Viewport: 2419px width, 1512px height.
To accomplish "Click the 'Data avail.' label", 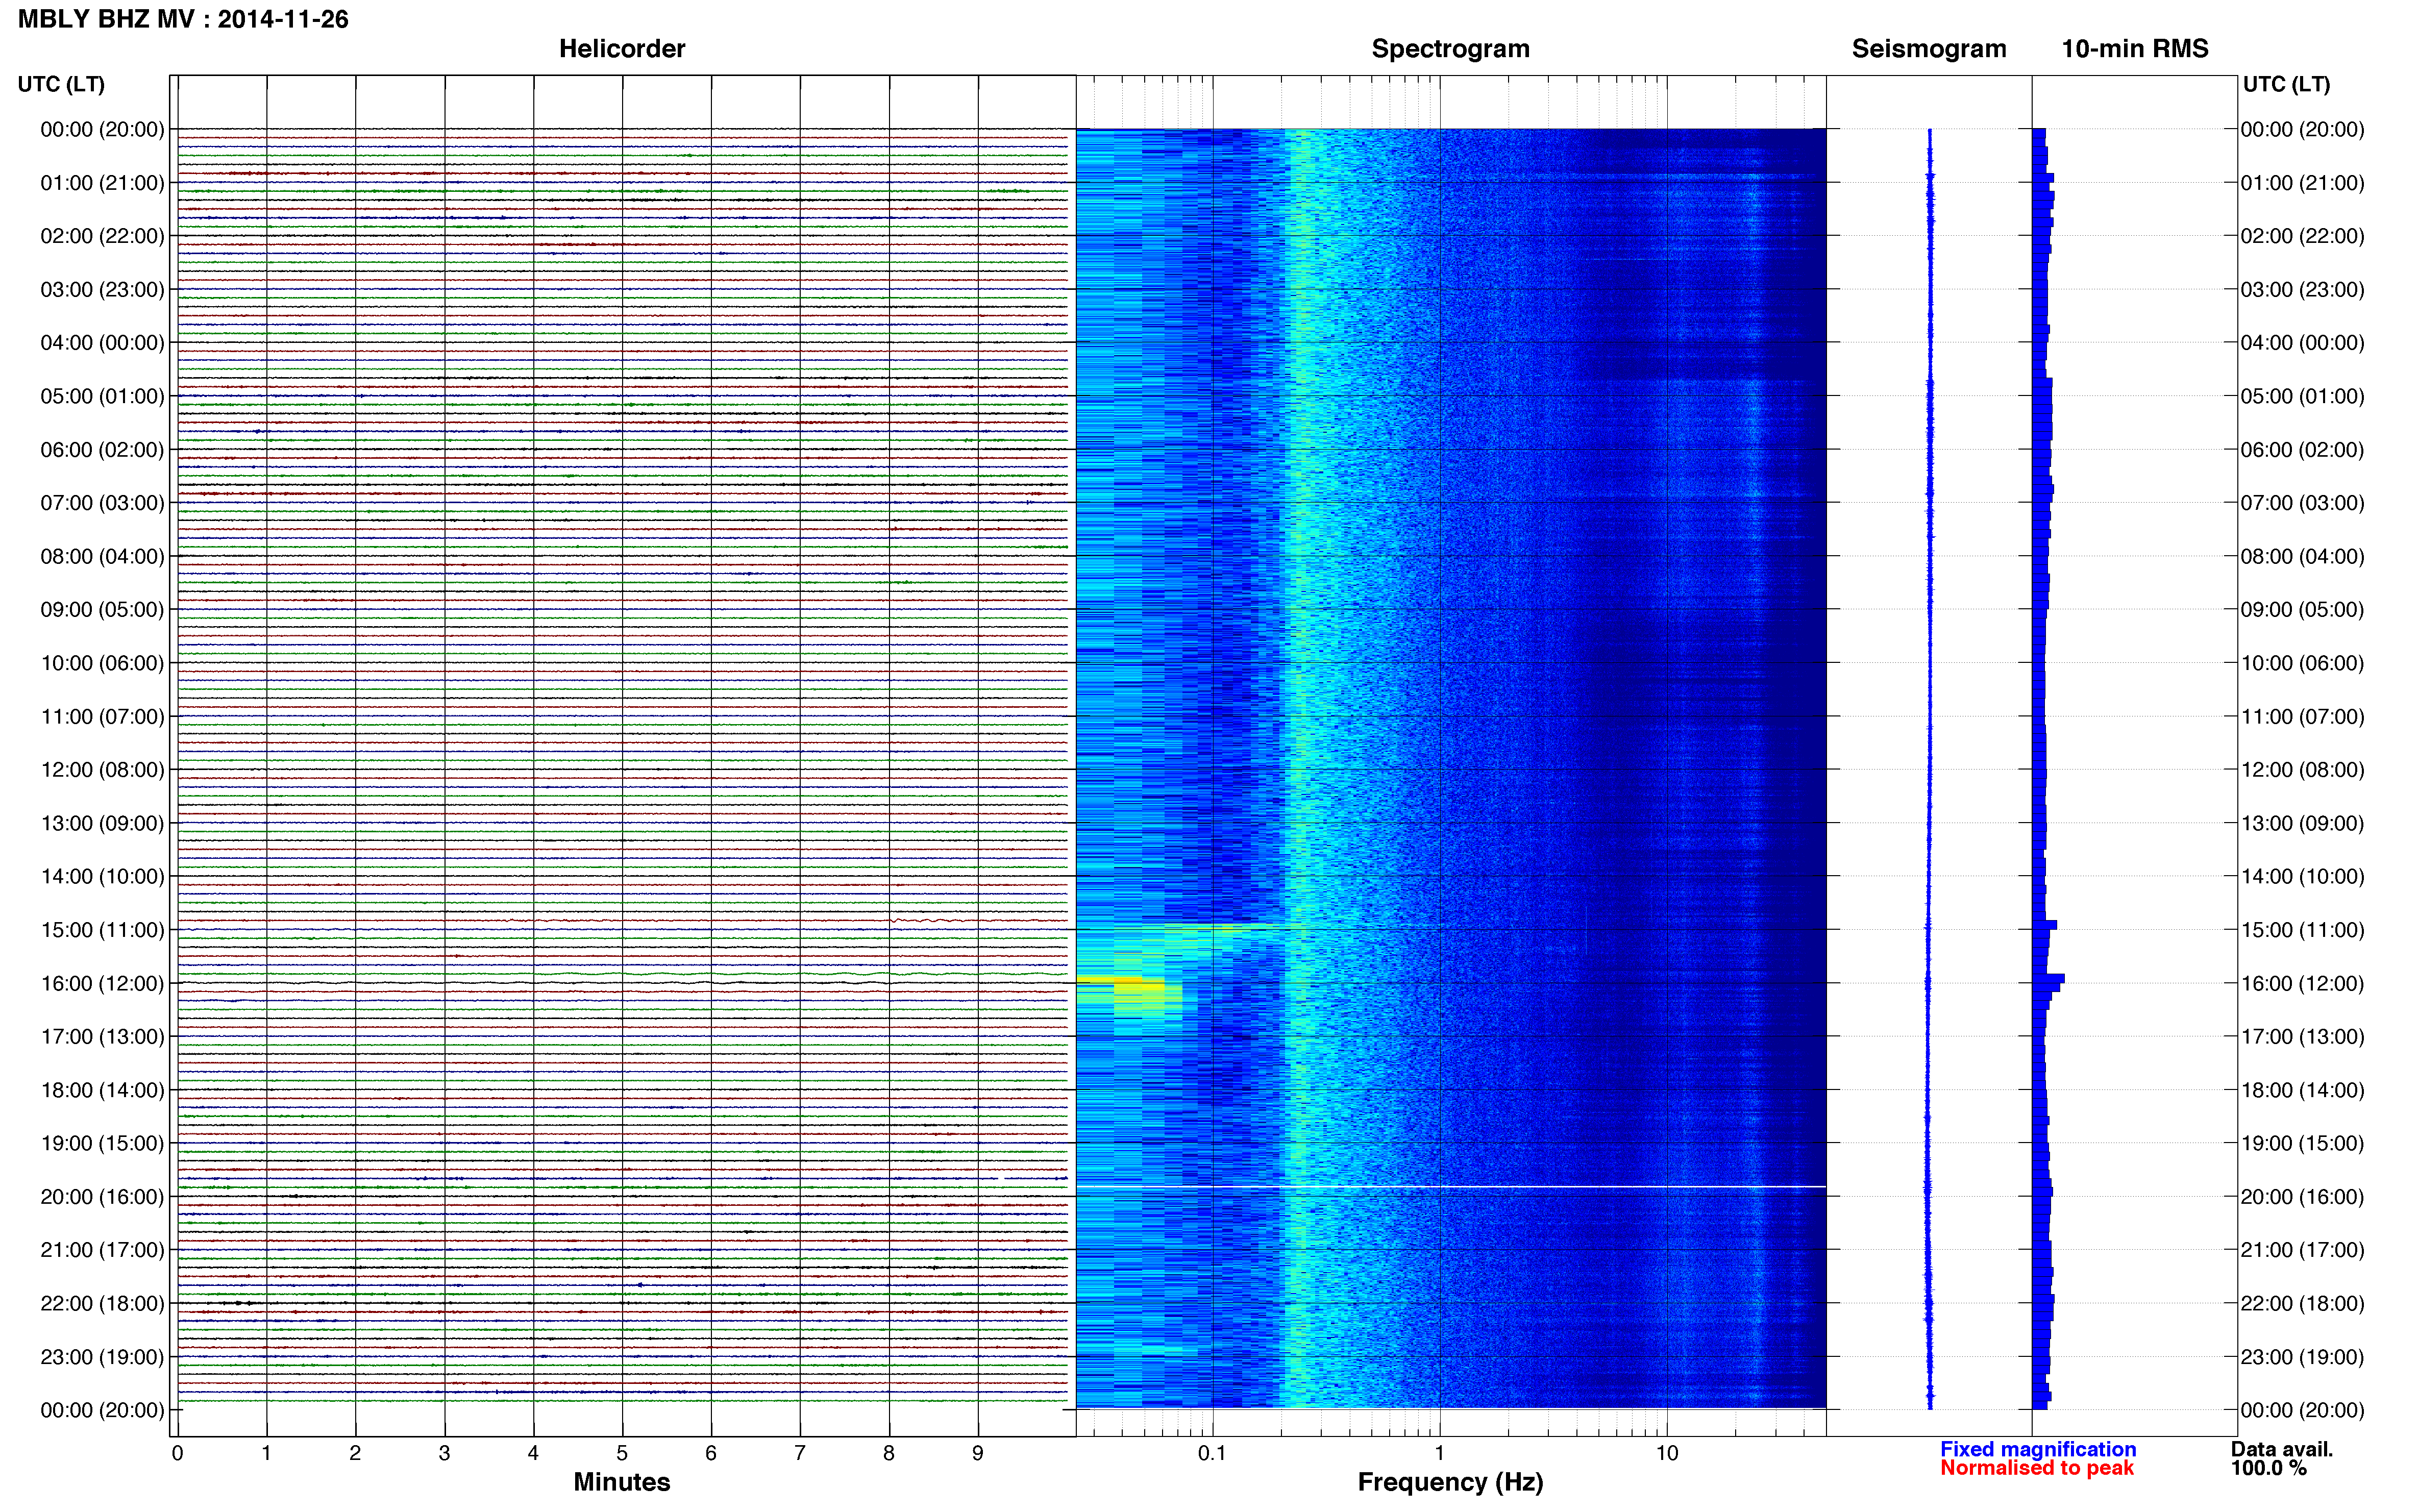I will (2282, 1449).
